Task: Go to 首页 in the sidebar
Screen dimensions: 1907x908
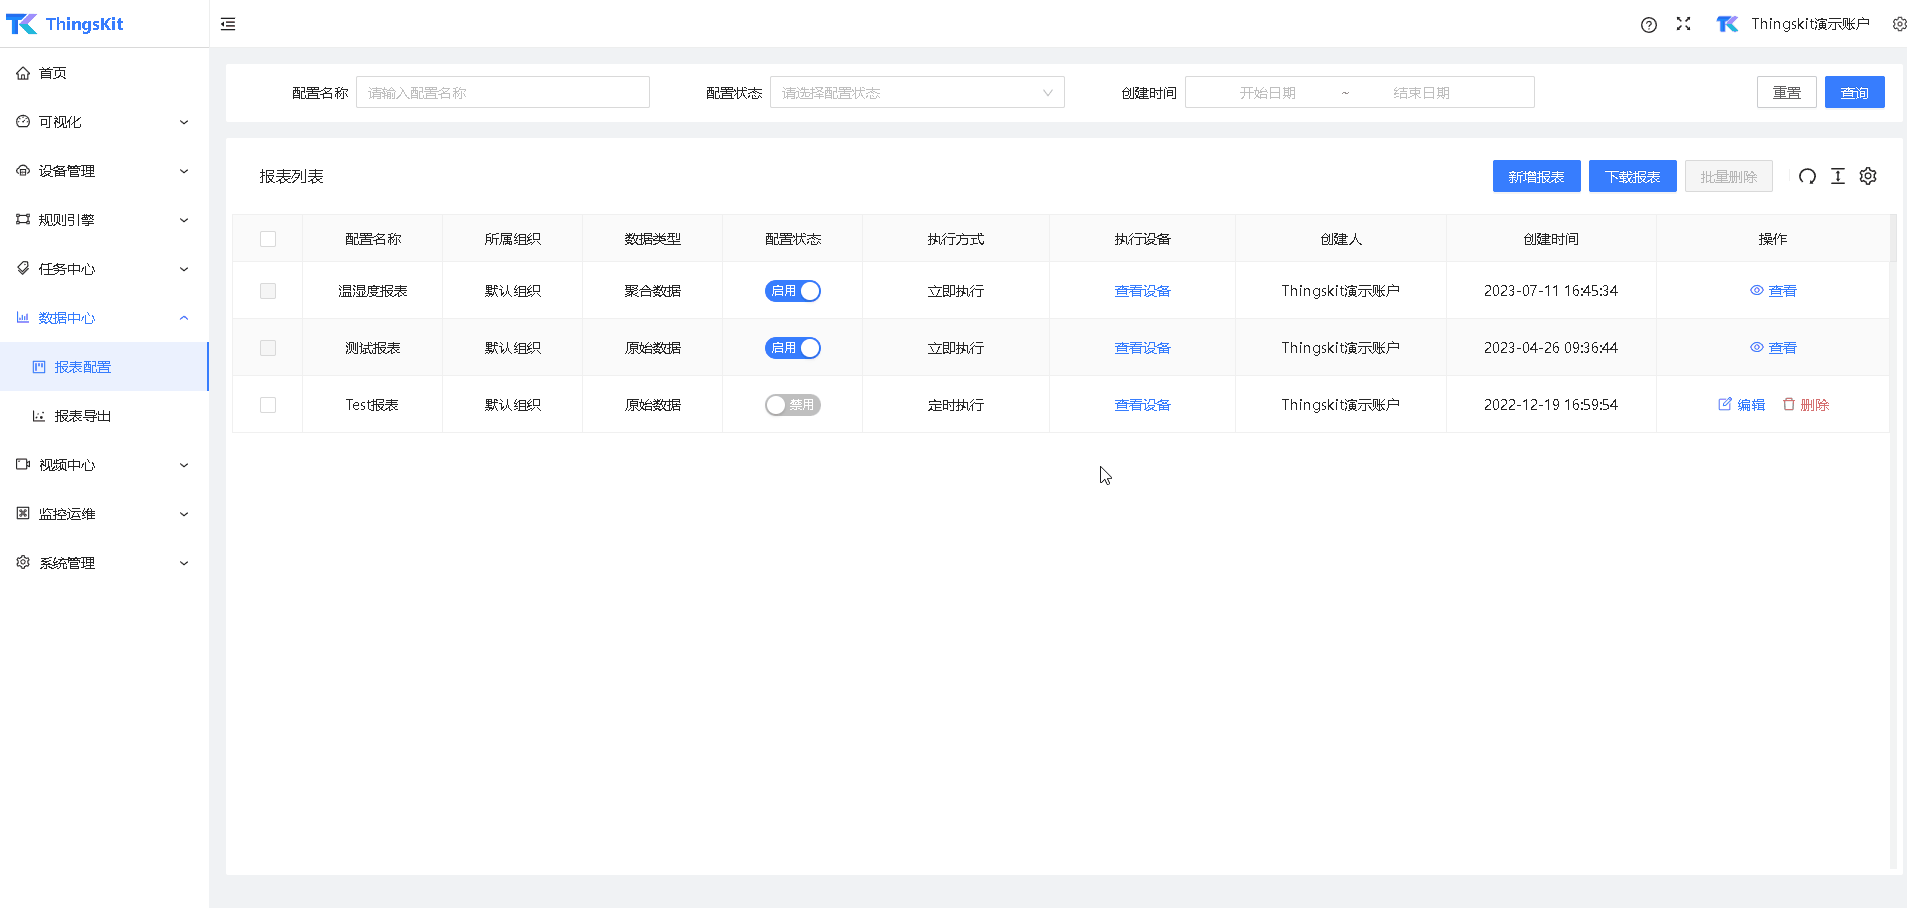Action: [x=53, y=73]
